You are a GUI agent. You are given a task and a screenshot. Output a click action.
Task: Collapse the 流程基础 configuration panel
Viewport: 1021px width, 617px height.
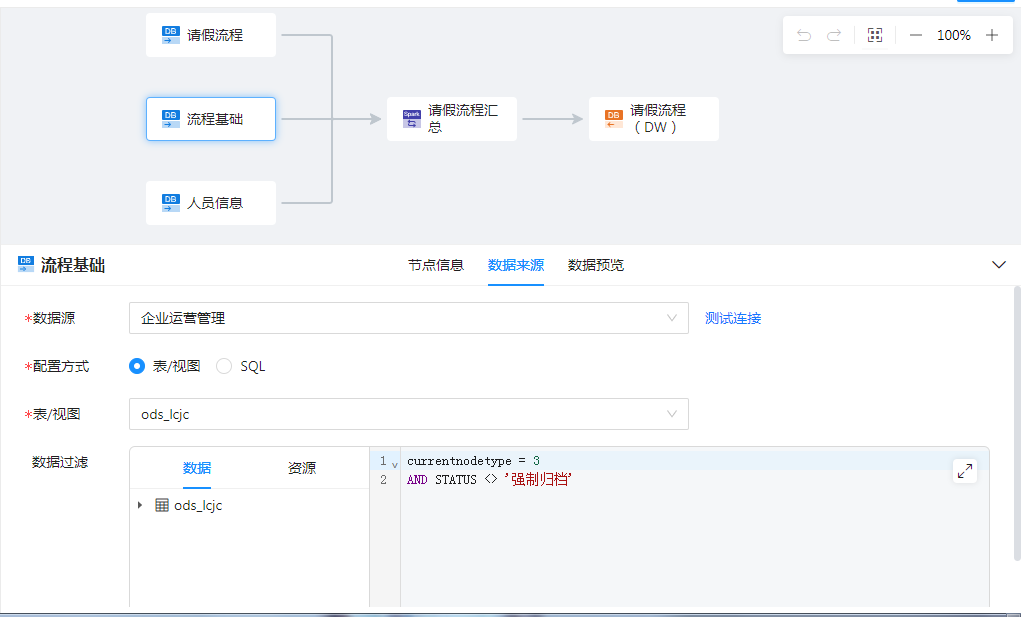[998, 265]
